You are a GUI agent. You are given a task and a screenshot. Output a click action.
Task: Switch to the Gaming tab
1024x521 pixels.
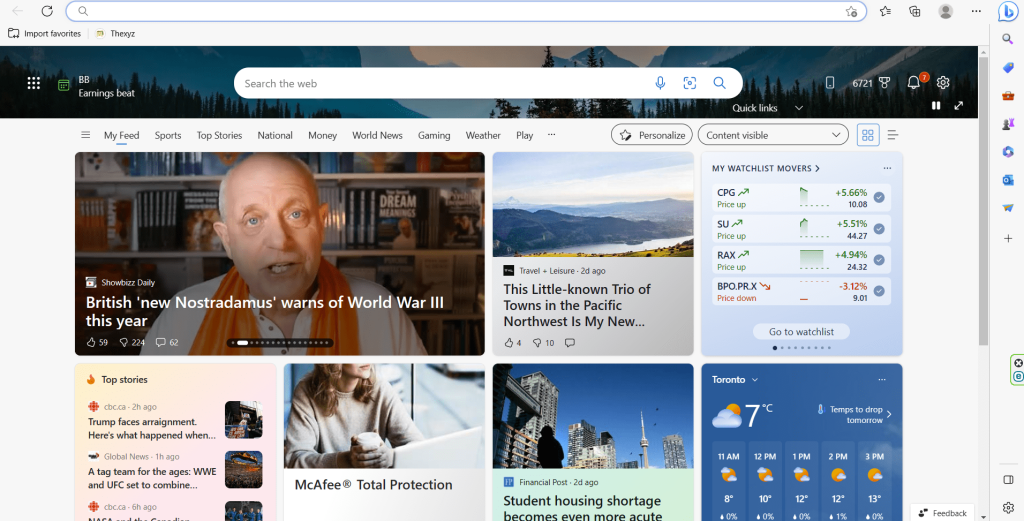pyautogui.click(x=434, y=135)
